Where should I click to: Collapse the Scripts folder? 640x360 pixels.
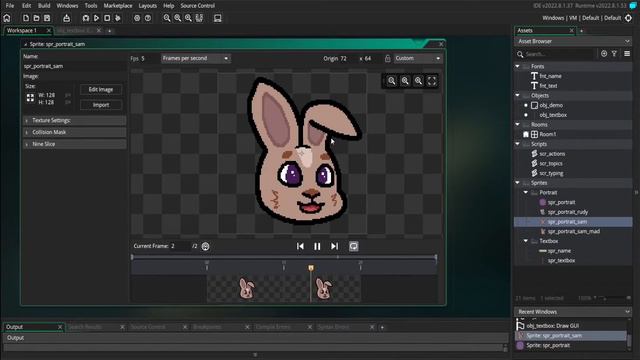(x=518, y=144)
